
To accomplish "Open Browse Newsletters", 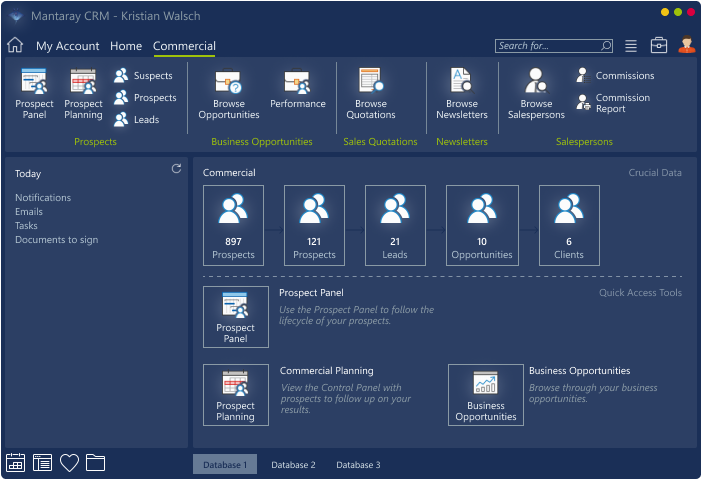I will pyautogui.click(x=462, y=94).
